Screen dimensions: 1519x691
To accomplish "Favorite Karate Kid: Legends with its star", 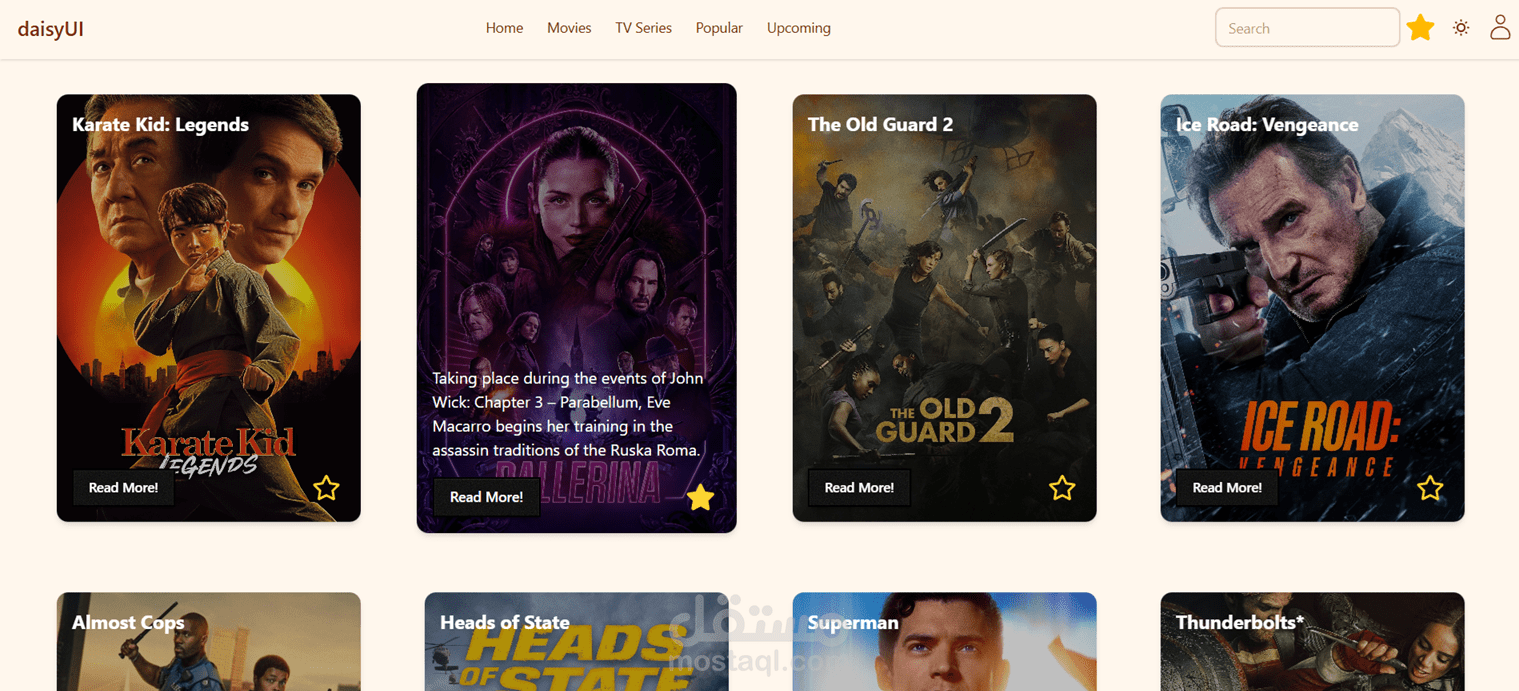I will click(326, 488).
